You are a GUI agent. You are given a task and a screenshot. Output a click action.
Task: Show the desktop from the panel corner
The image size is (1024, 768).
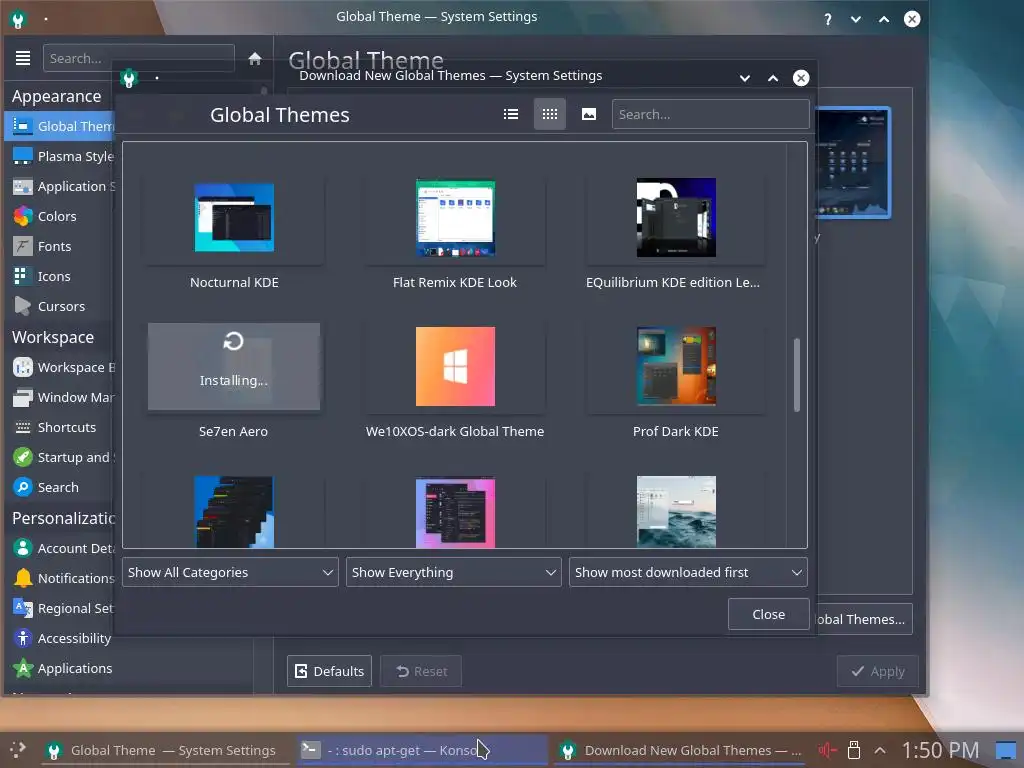[x=1006, y=750]
